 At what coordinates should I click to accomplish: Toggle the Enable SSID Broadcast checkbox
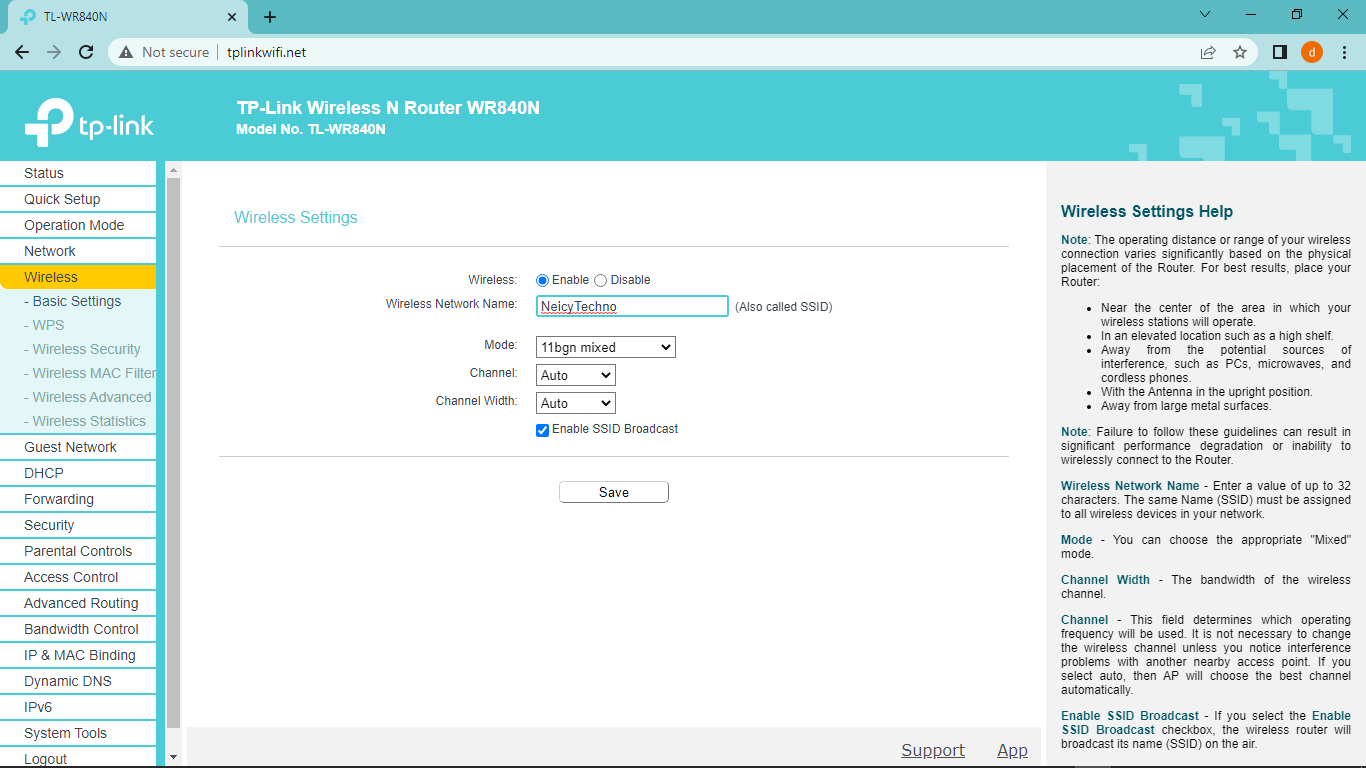pos(543,430)
